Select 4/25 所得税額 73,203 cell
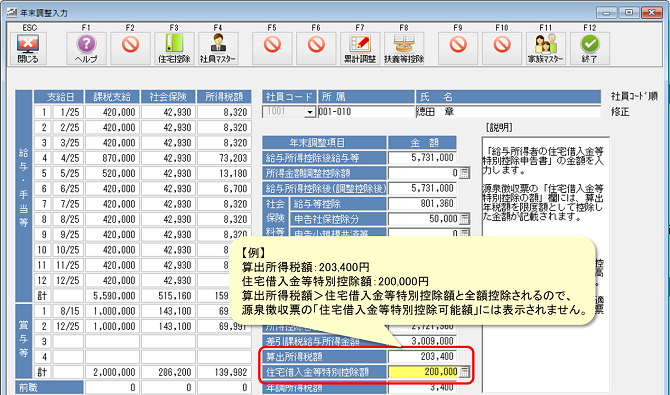The height and width of the screenshot is (395, 670). tap(224, 158)
